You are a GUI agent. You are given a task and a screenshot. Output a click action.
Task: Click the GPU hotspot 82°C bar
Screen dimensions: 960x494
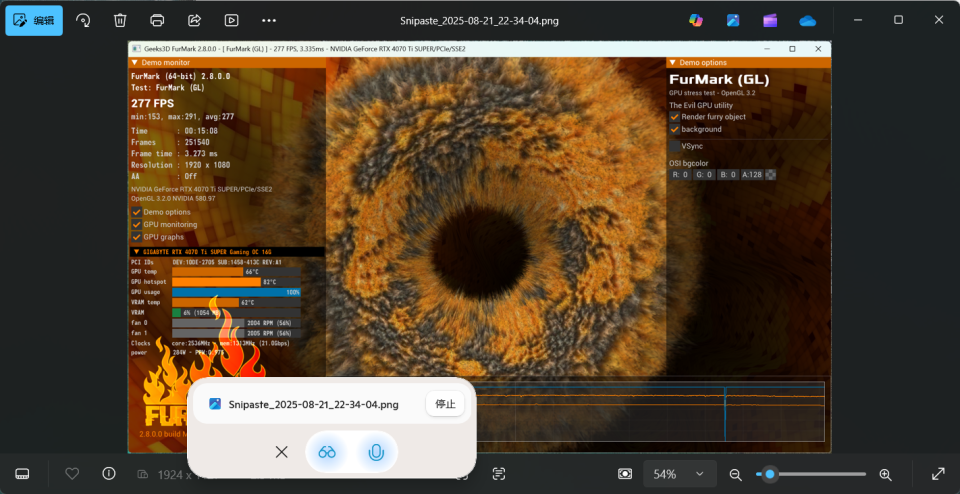pos(236,282)
